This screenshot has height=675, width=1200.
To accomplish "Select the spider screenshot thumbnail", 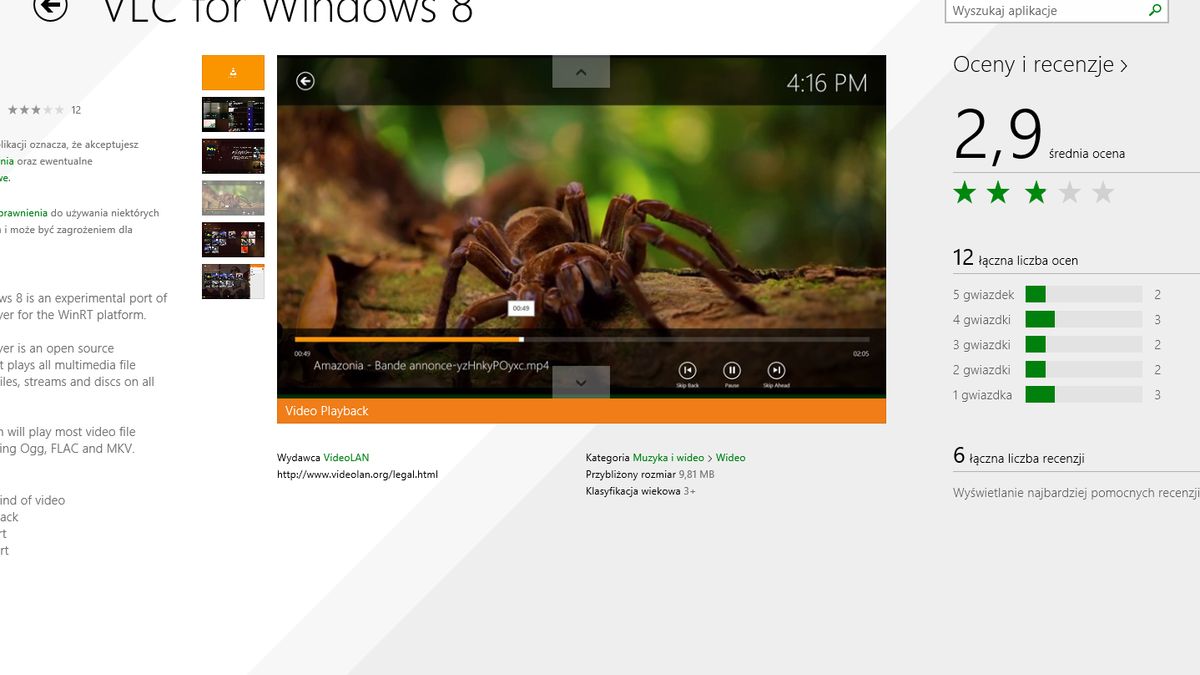I will click(233, 198).
